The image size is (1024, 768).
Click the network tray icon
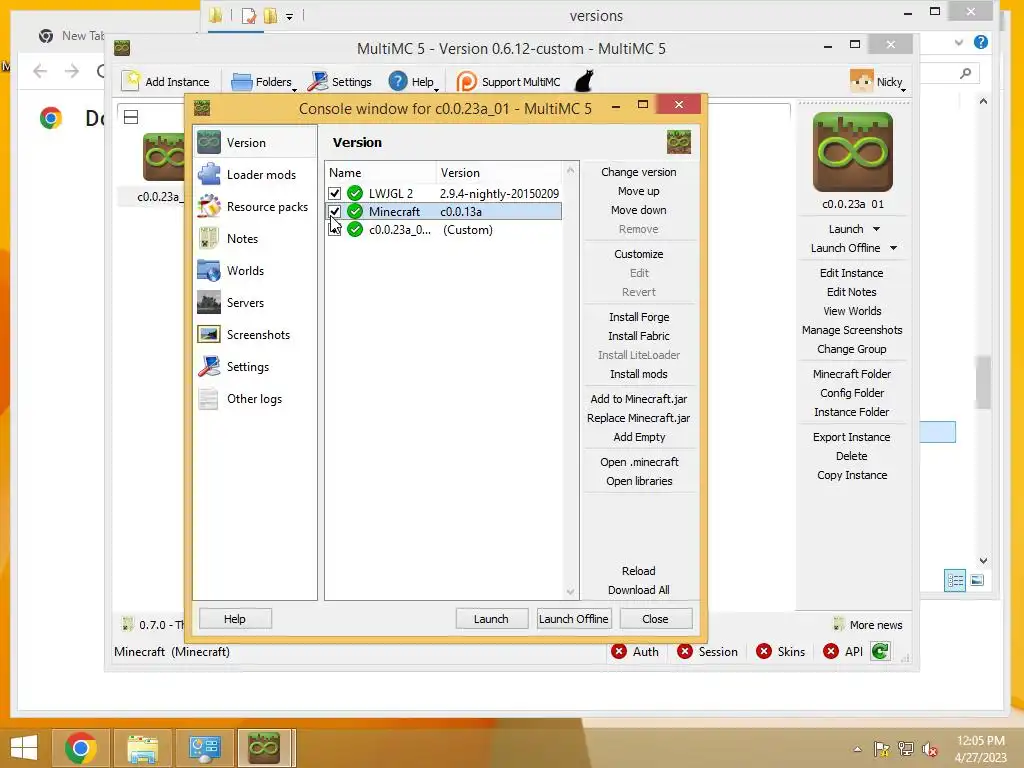click(x=906, y=748)
